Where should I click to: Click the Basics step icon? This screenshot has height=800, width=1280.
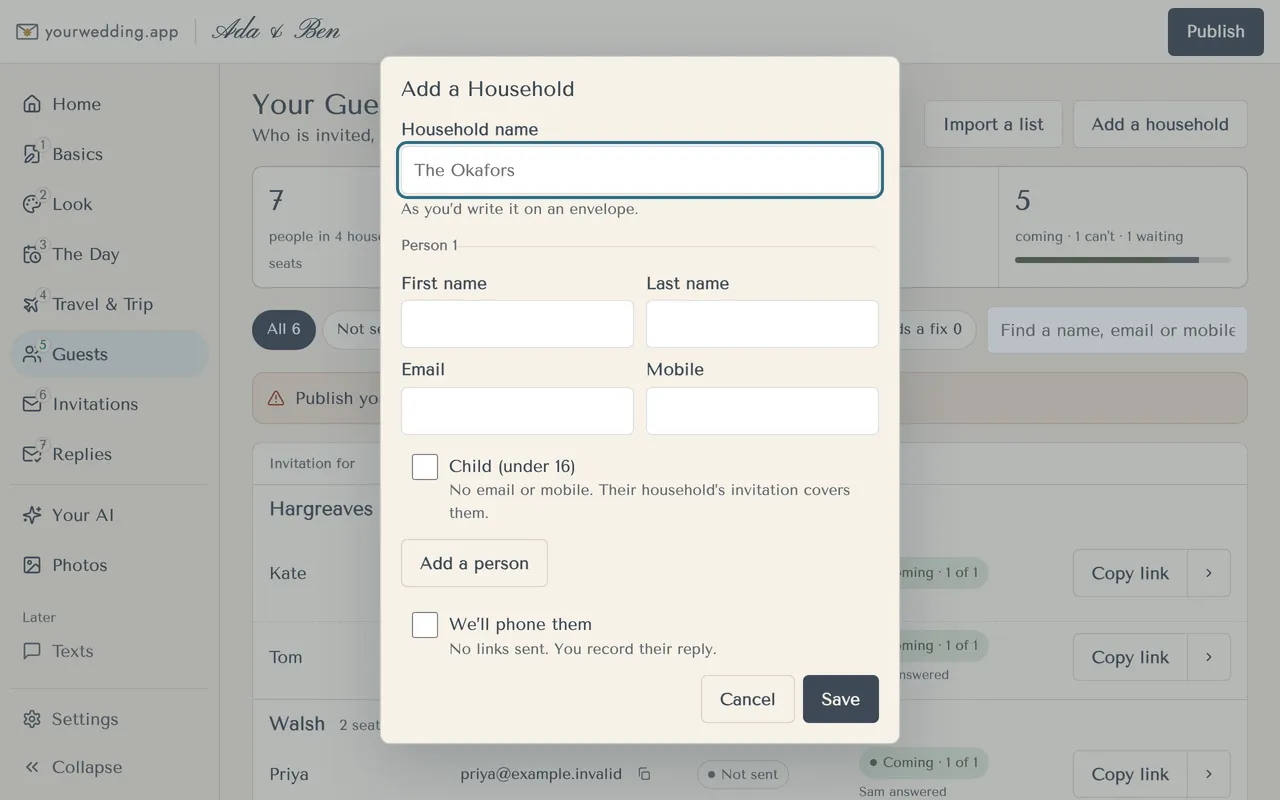32,154
